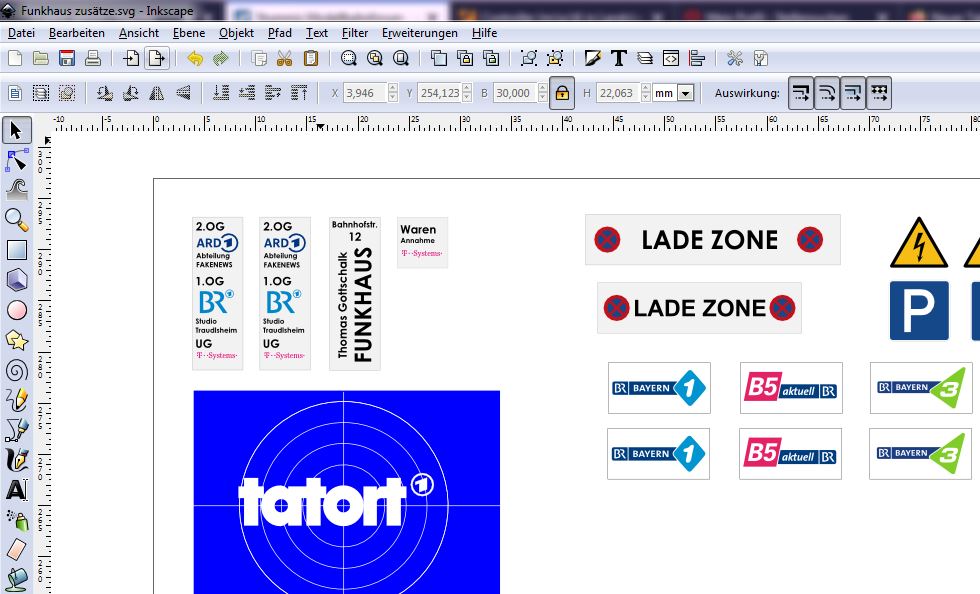The width and height of the screenshot is (980, 594).
Task: Open the XML editor
Action: tap(671, 59)
